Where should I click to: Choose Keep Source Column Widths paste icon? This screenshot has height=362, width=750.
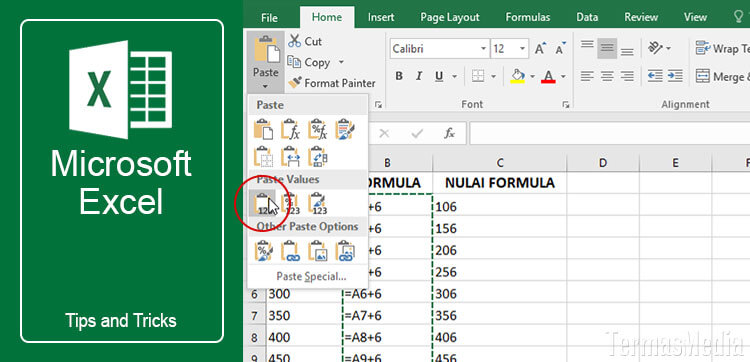click(290, 156)
